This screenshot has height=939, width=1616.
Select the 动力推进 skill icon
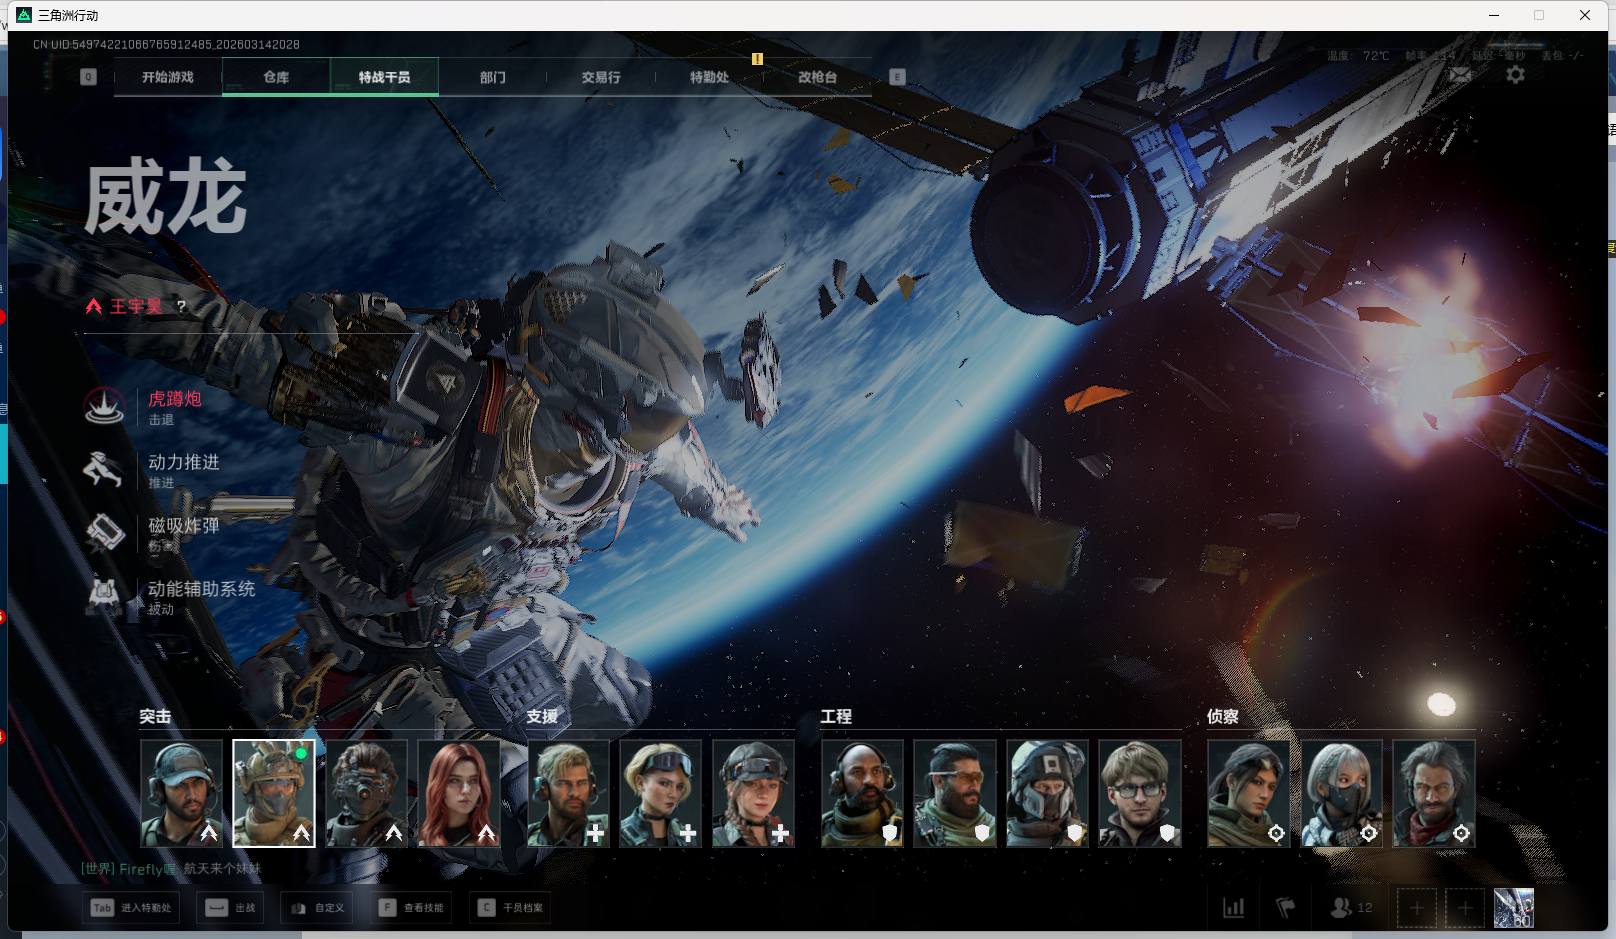click(x=104, y=469)
